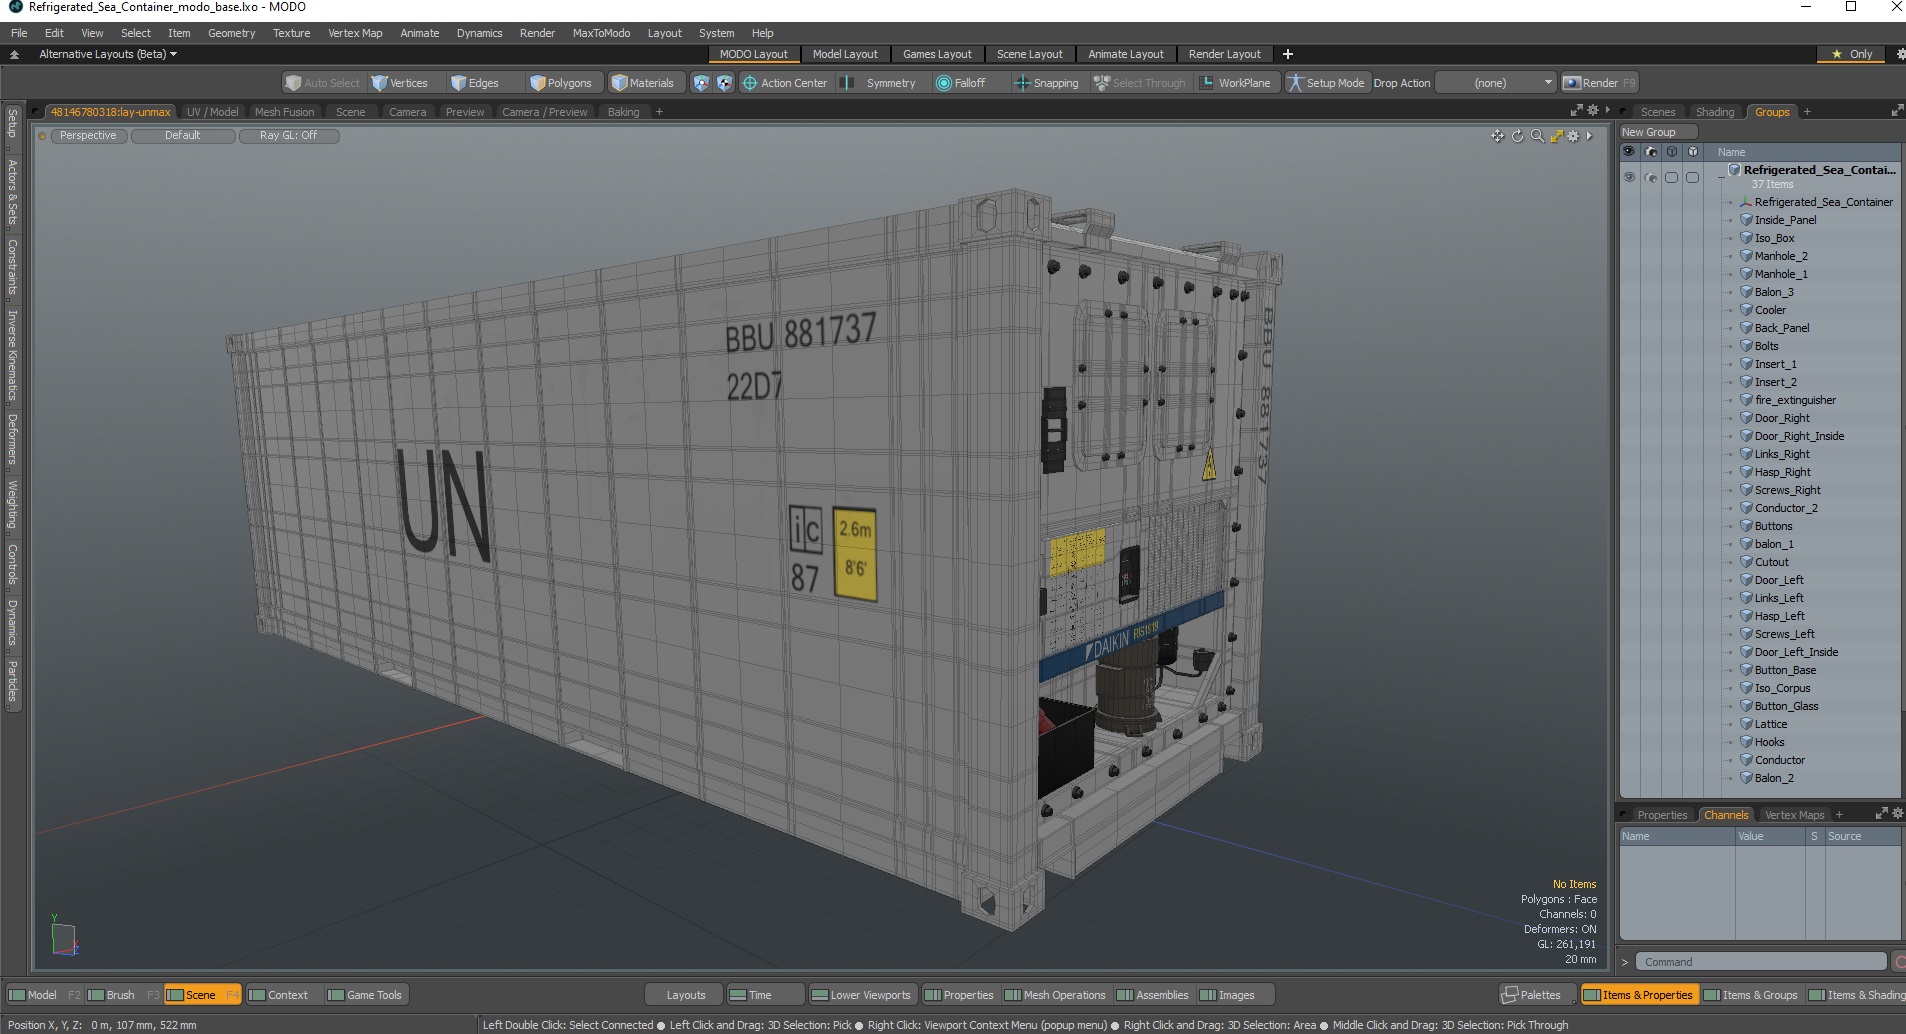
Task: Click viewport pan (move) icon
Action: click(x=1497, y=136)
